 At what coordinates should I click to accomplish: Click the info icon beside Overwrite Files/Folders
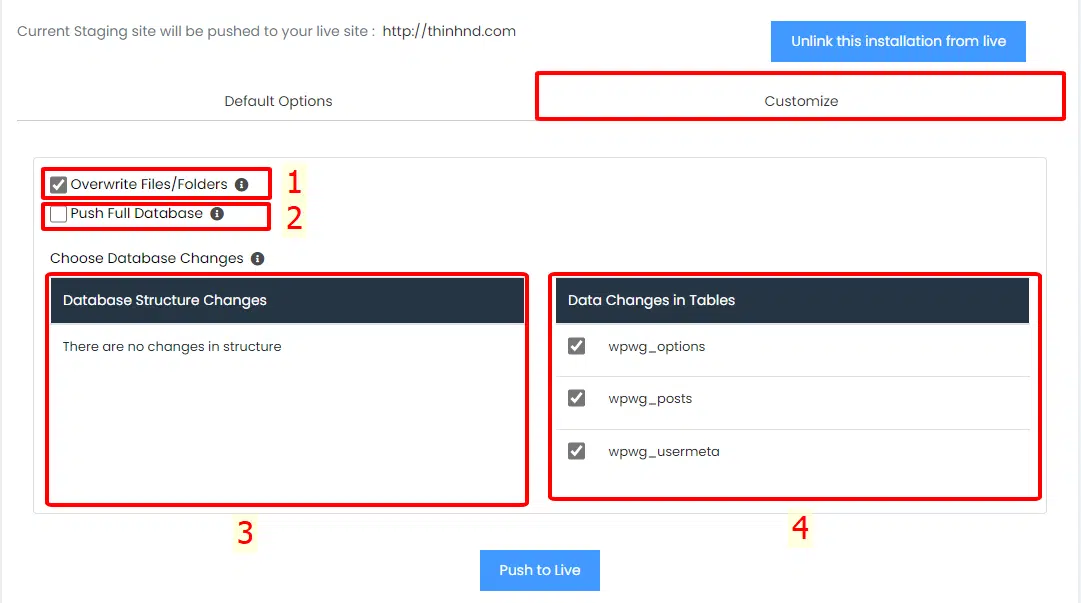click(241, 185)
